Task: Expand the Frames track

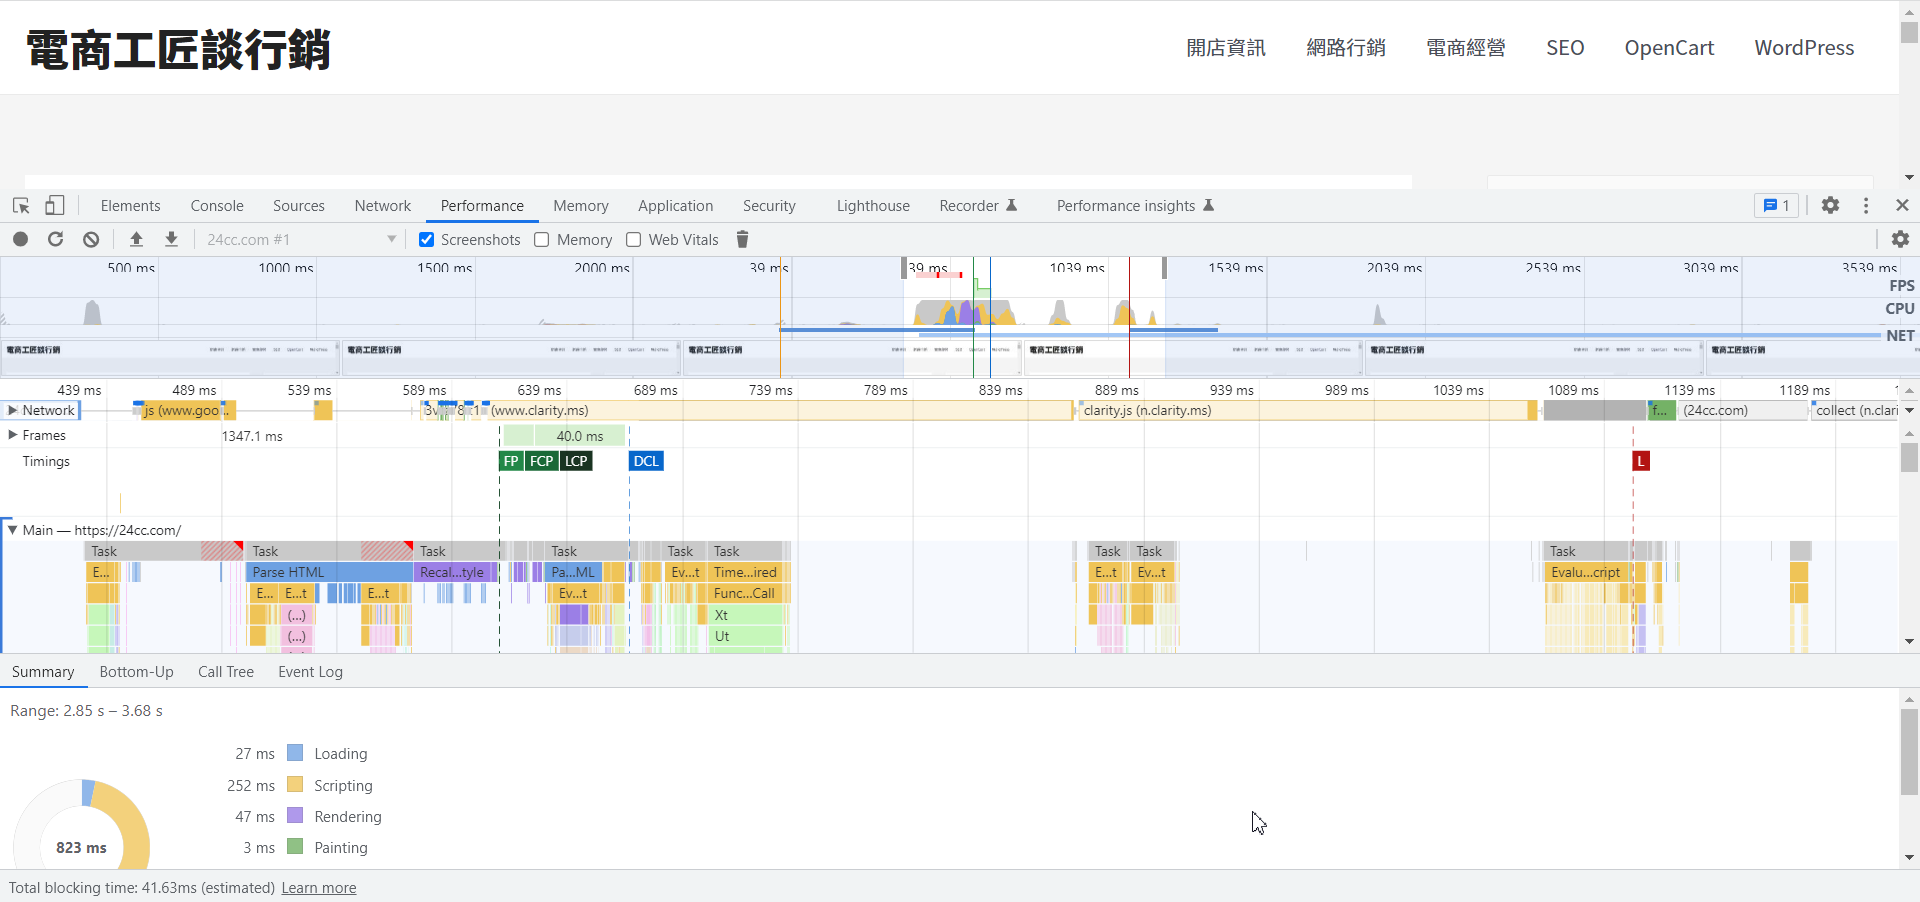Action: [x=13, y=435]
